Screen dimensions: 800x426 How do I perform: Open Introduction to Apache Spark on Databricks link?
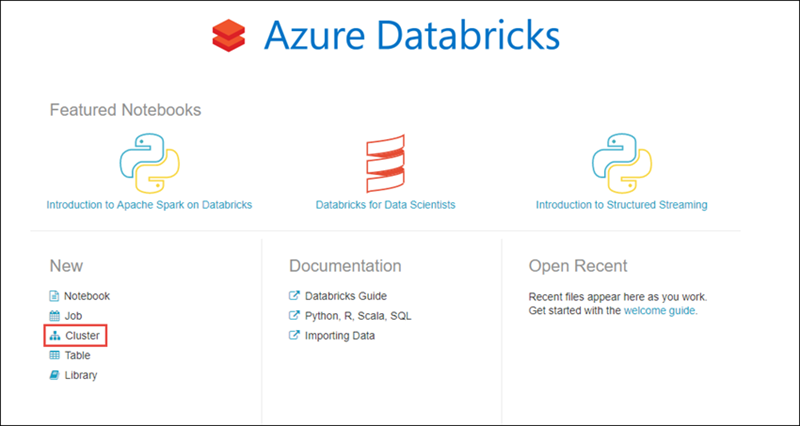pos(149,205)
